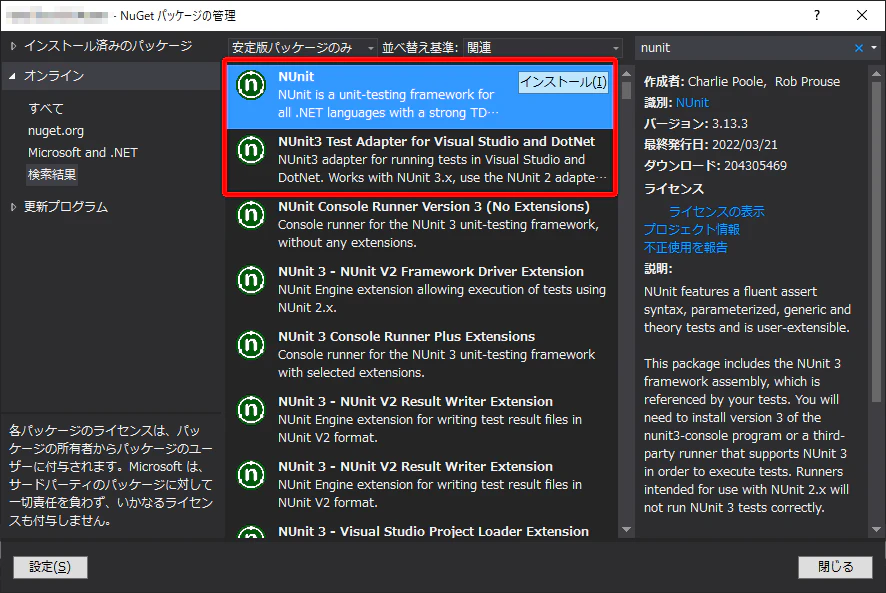Open プロジェクト情報 link
886x593 pixels.
(x=692, y=230)
